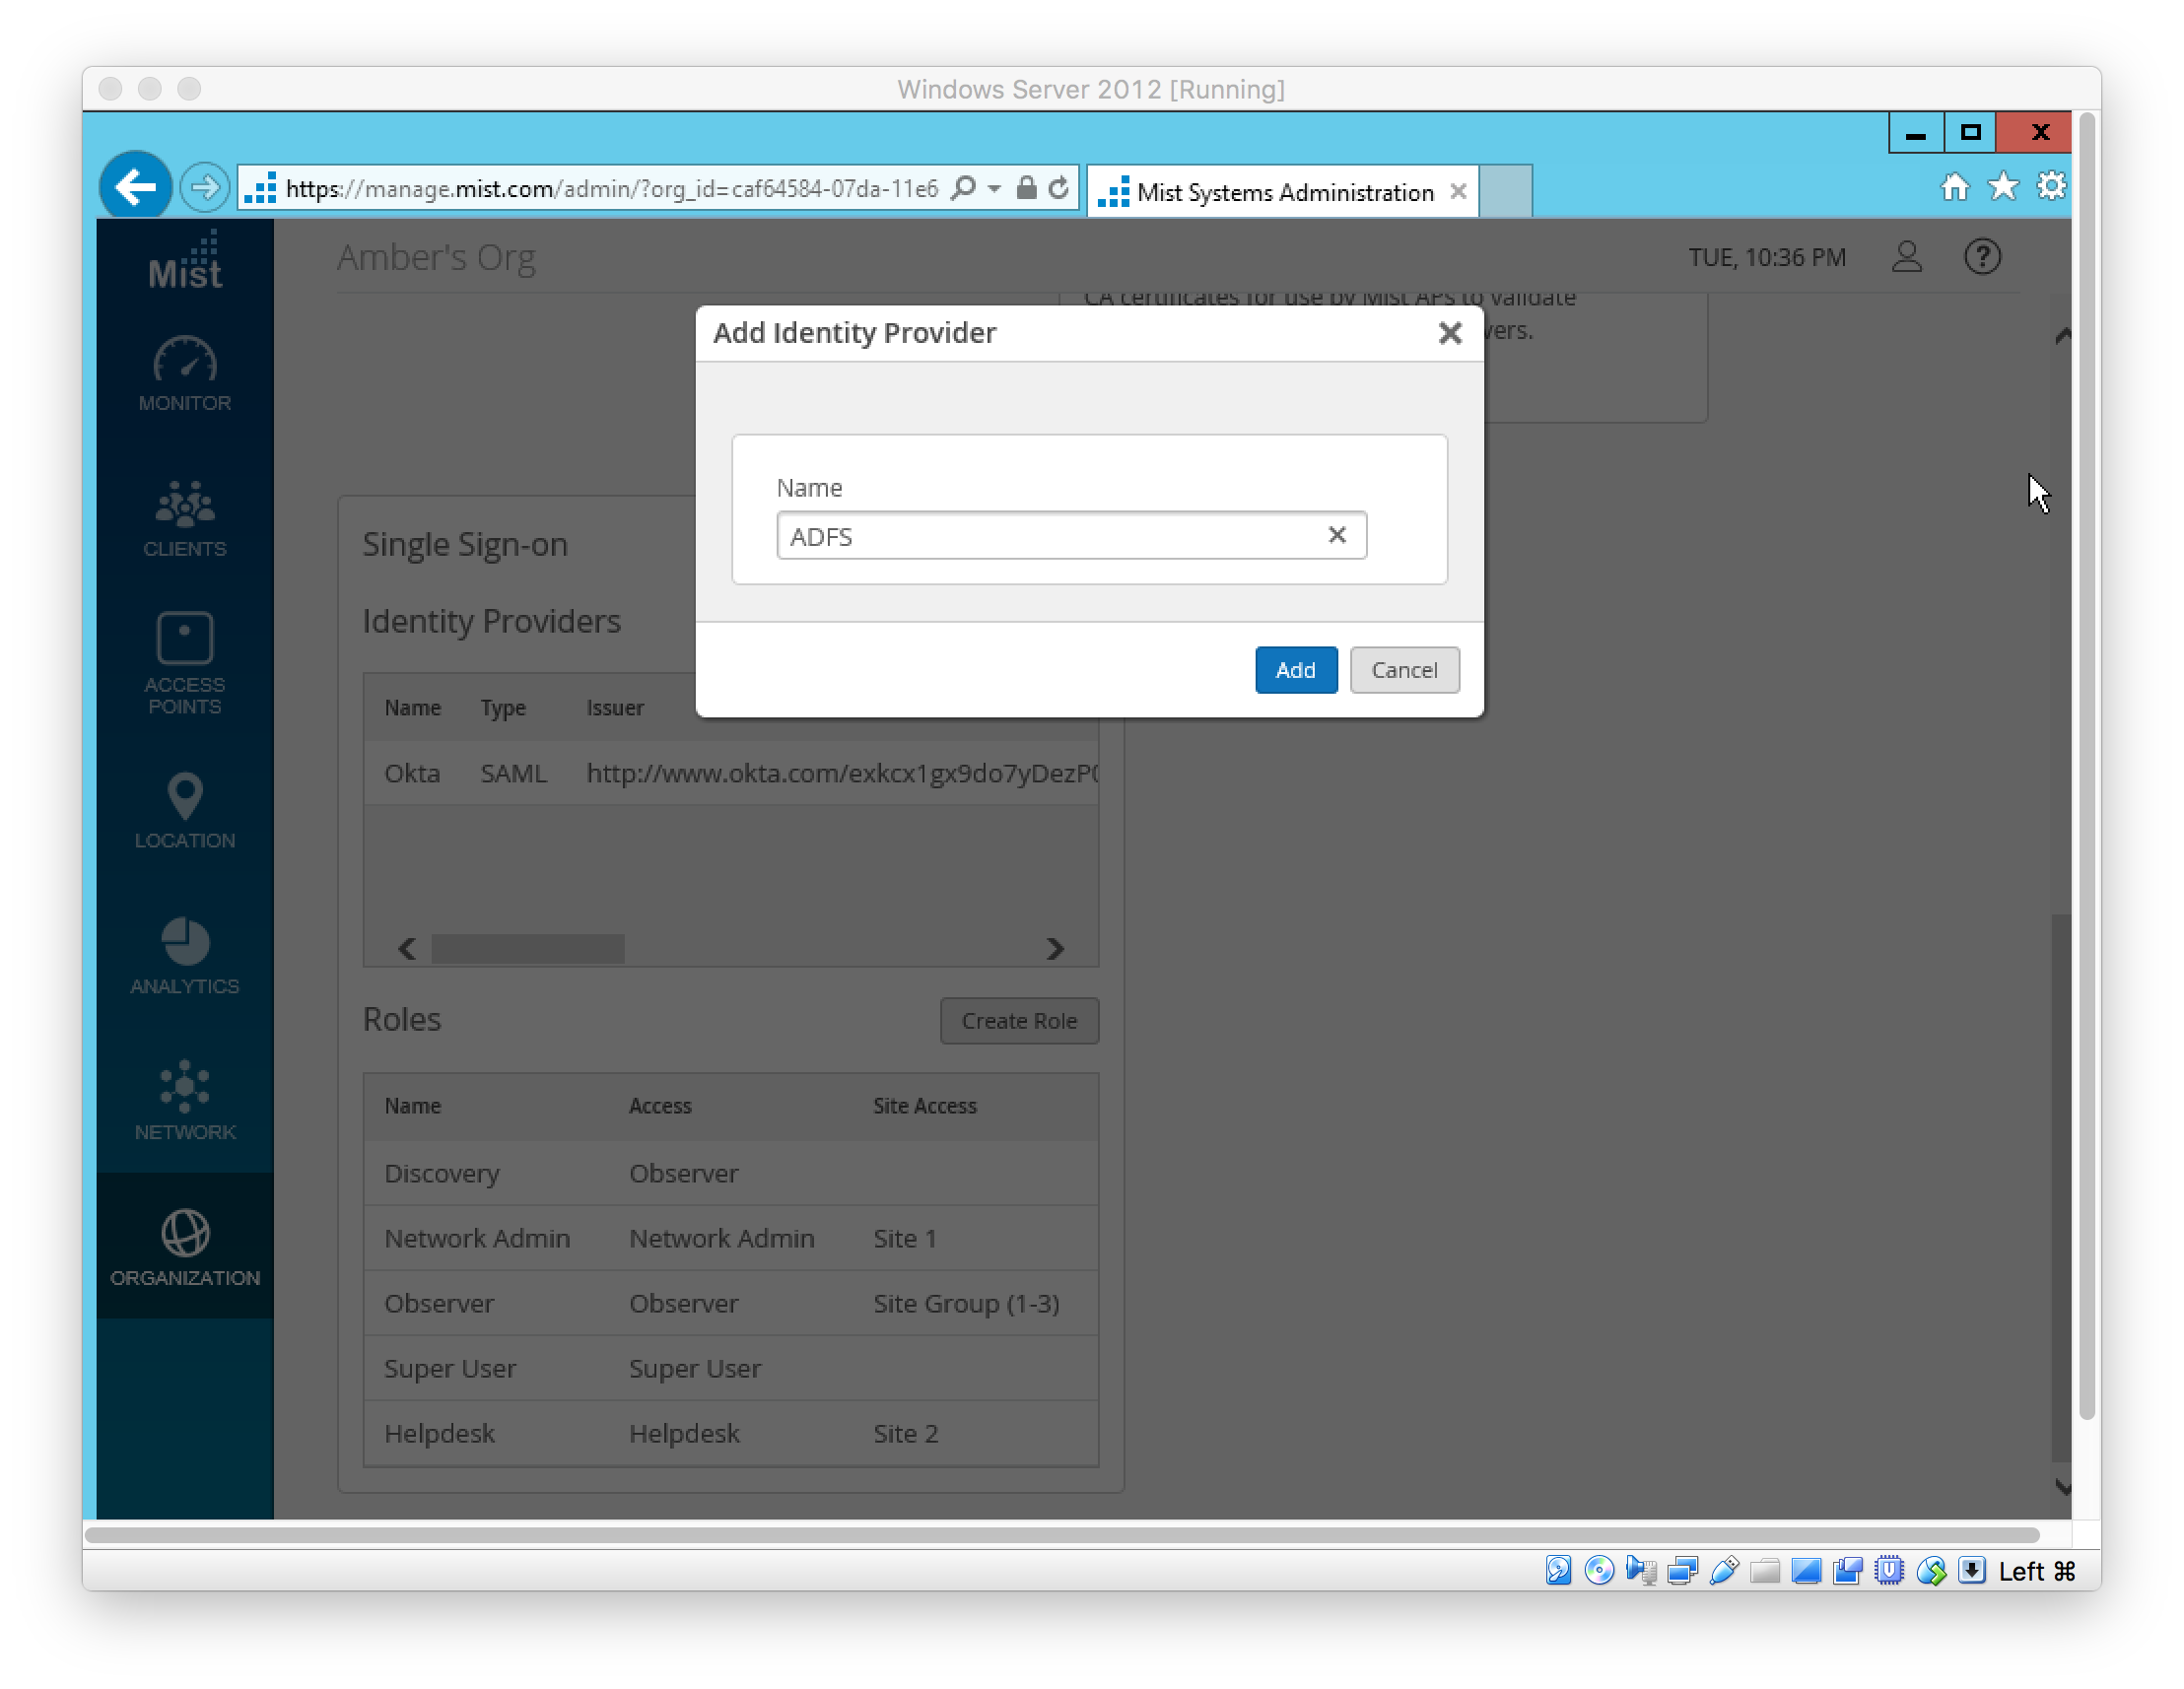Go to Access Points section
2184x1689 pixels.
(185, 662)
